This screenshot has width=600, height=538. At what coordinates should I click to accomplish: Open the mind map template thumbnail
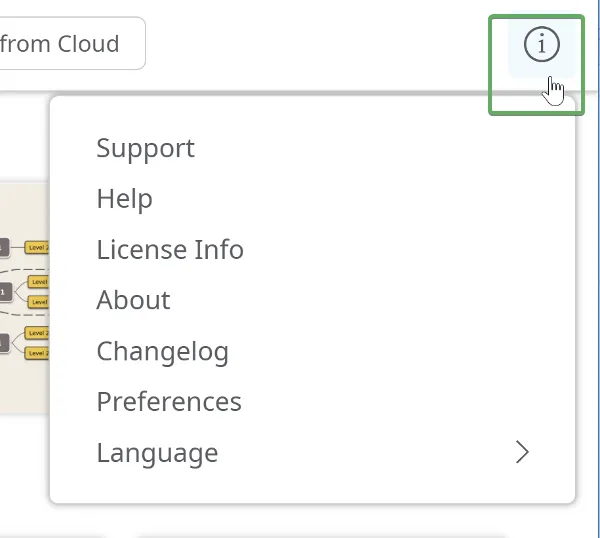click(x=24, y=297)
